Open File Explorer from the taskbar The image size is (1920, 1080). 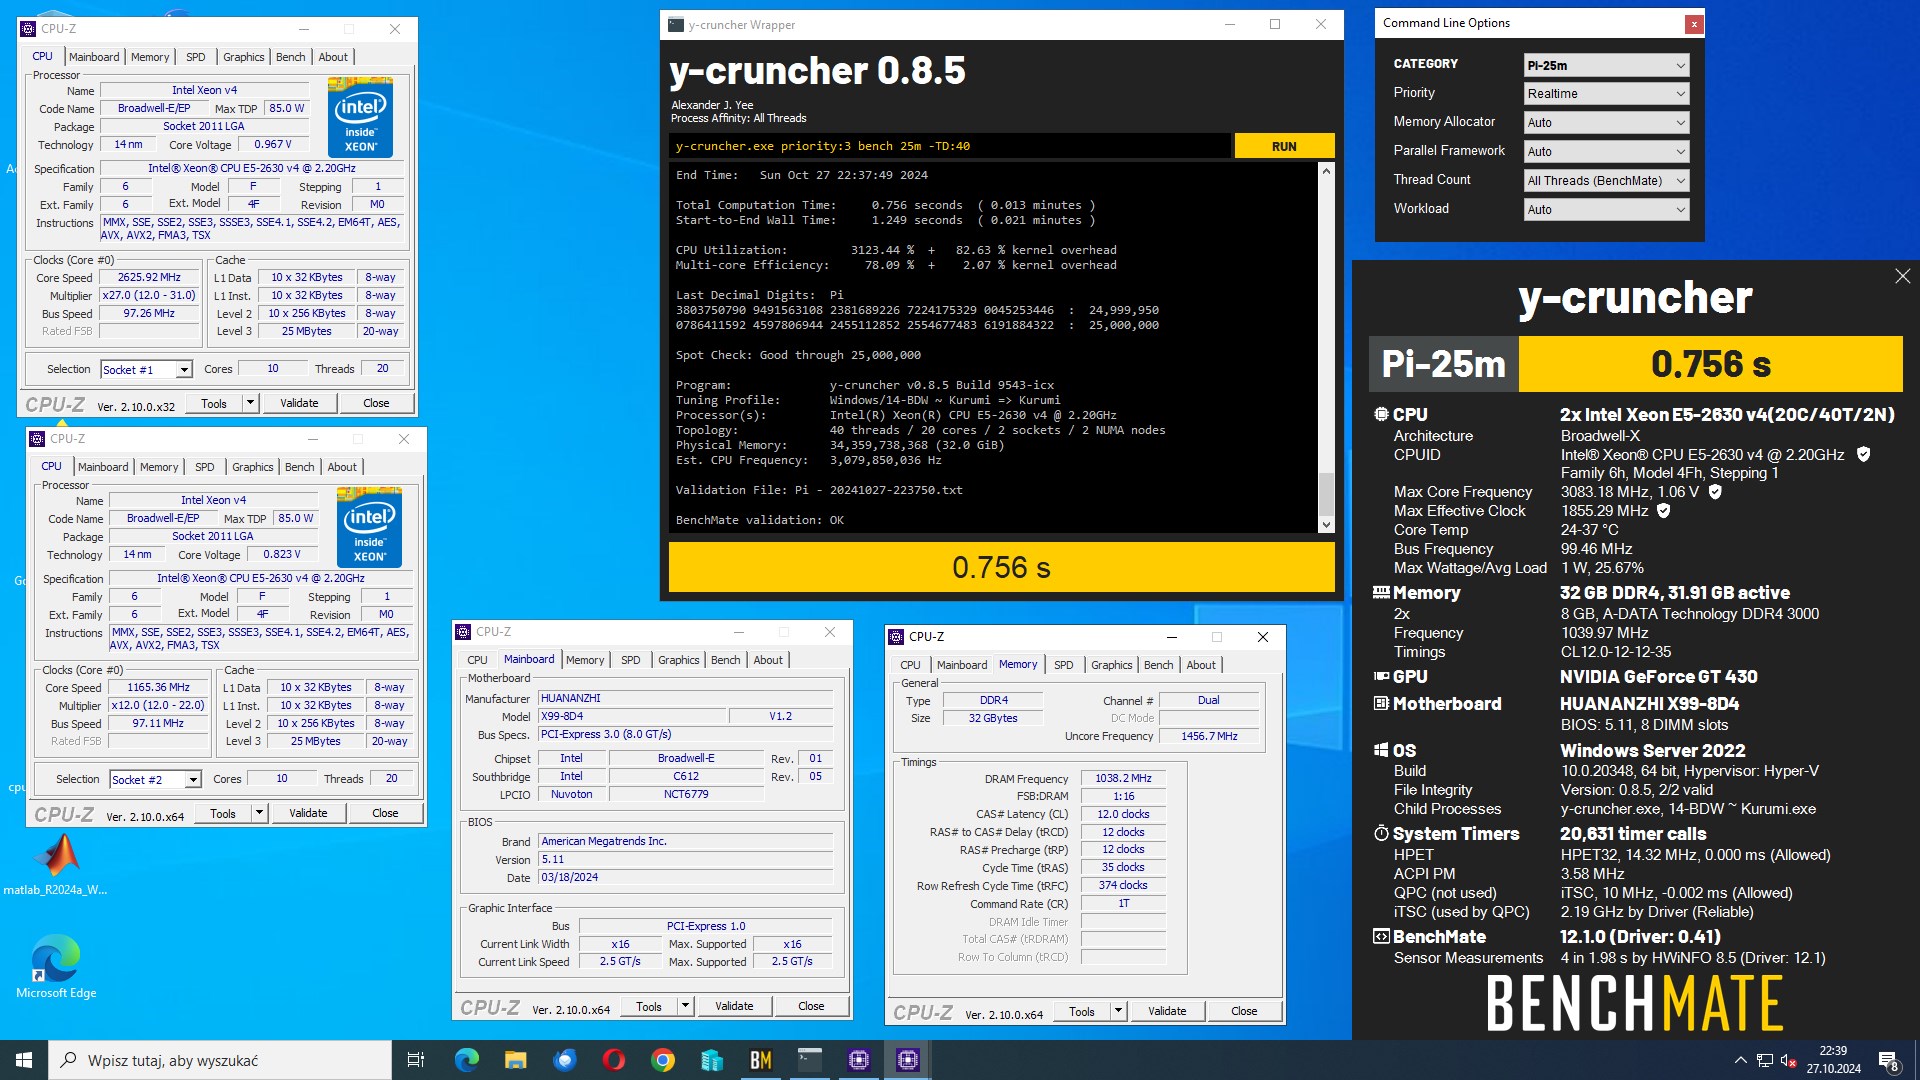[515, 1060]
